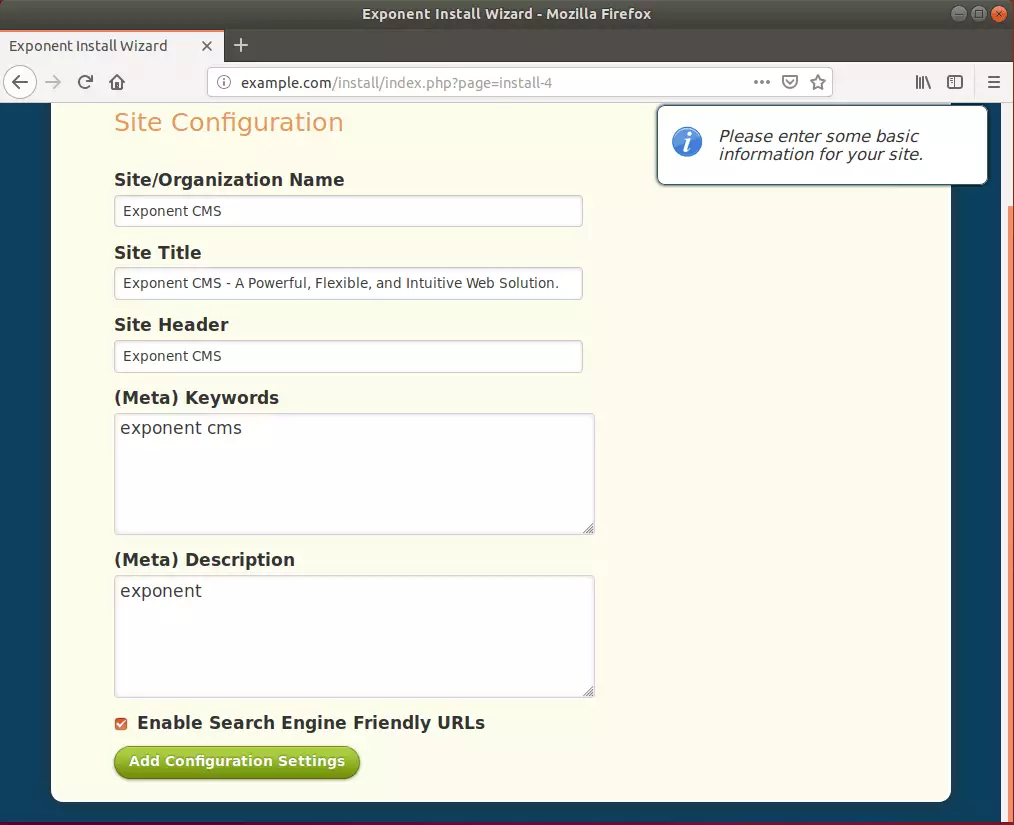Click the address bar URL
The image size is (1014, 825).
point(396,83)
